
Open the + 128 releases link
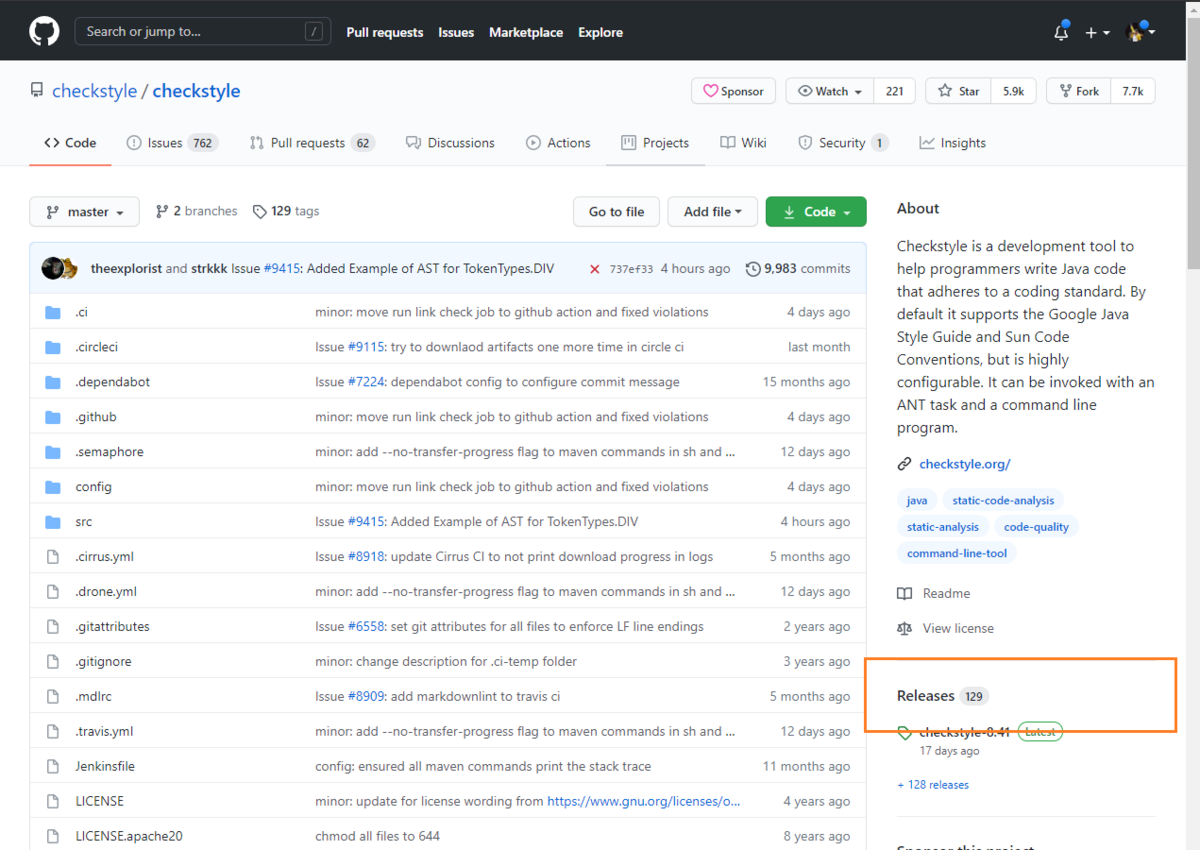(933, 785)
